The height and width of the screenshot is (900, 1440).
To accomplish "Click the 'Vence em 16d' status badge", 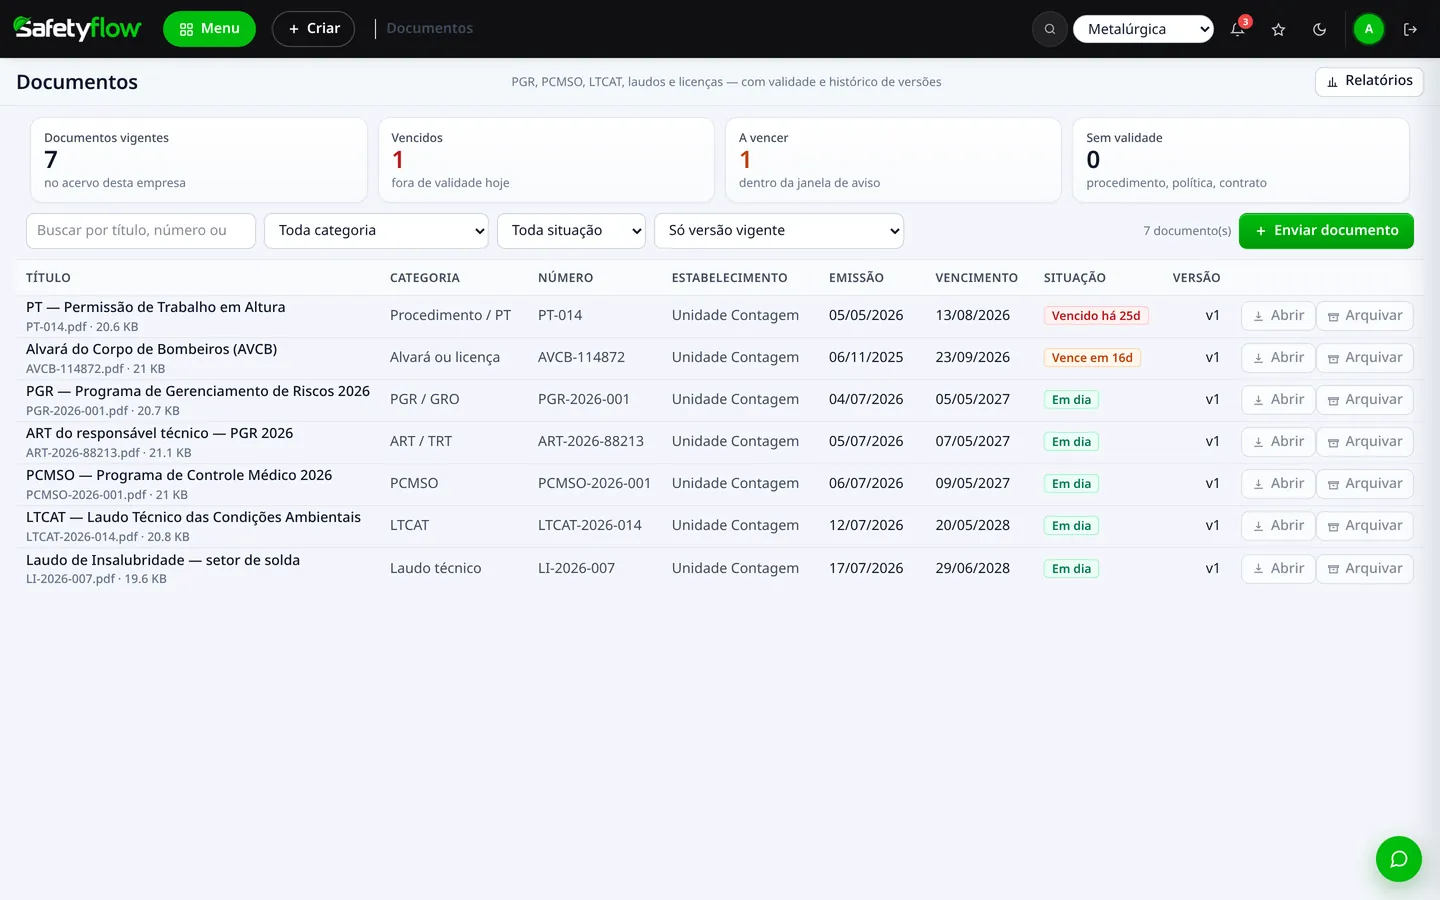I will 1092,358.
